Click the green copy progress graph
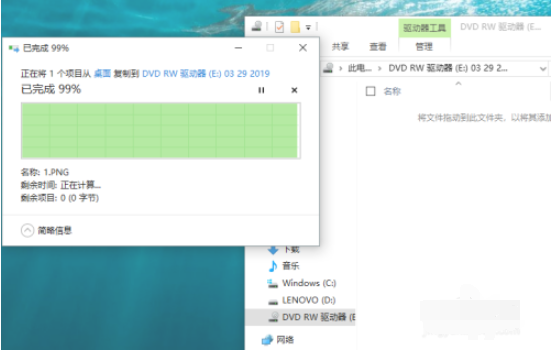 click(x=161, y=131)
